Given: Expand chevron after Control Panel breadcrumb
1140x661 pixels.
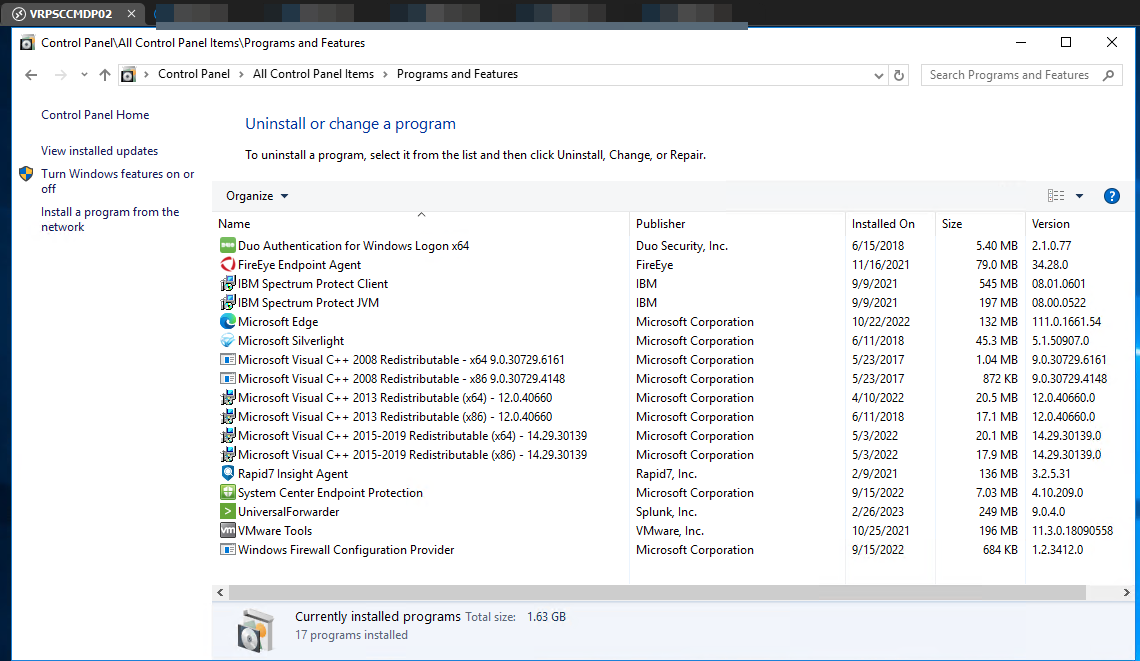Looking at the screenshot, I should [241, 74].
